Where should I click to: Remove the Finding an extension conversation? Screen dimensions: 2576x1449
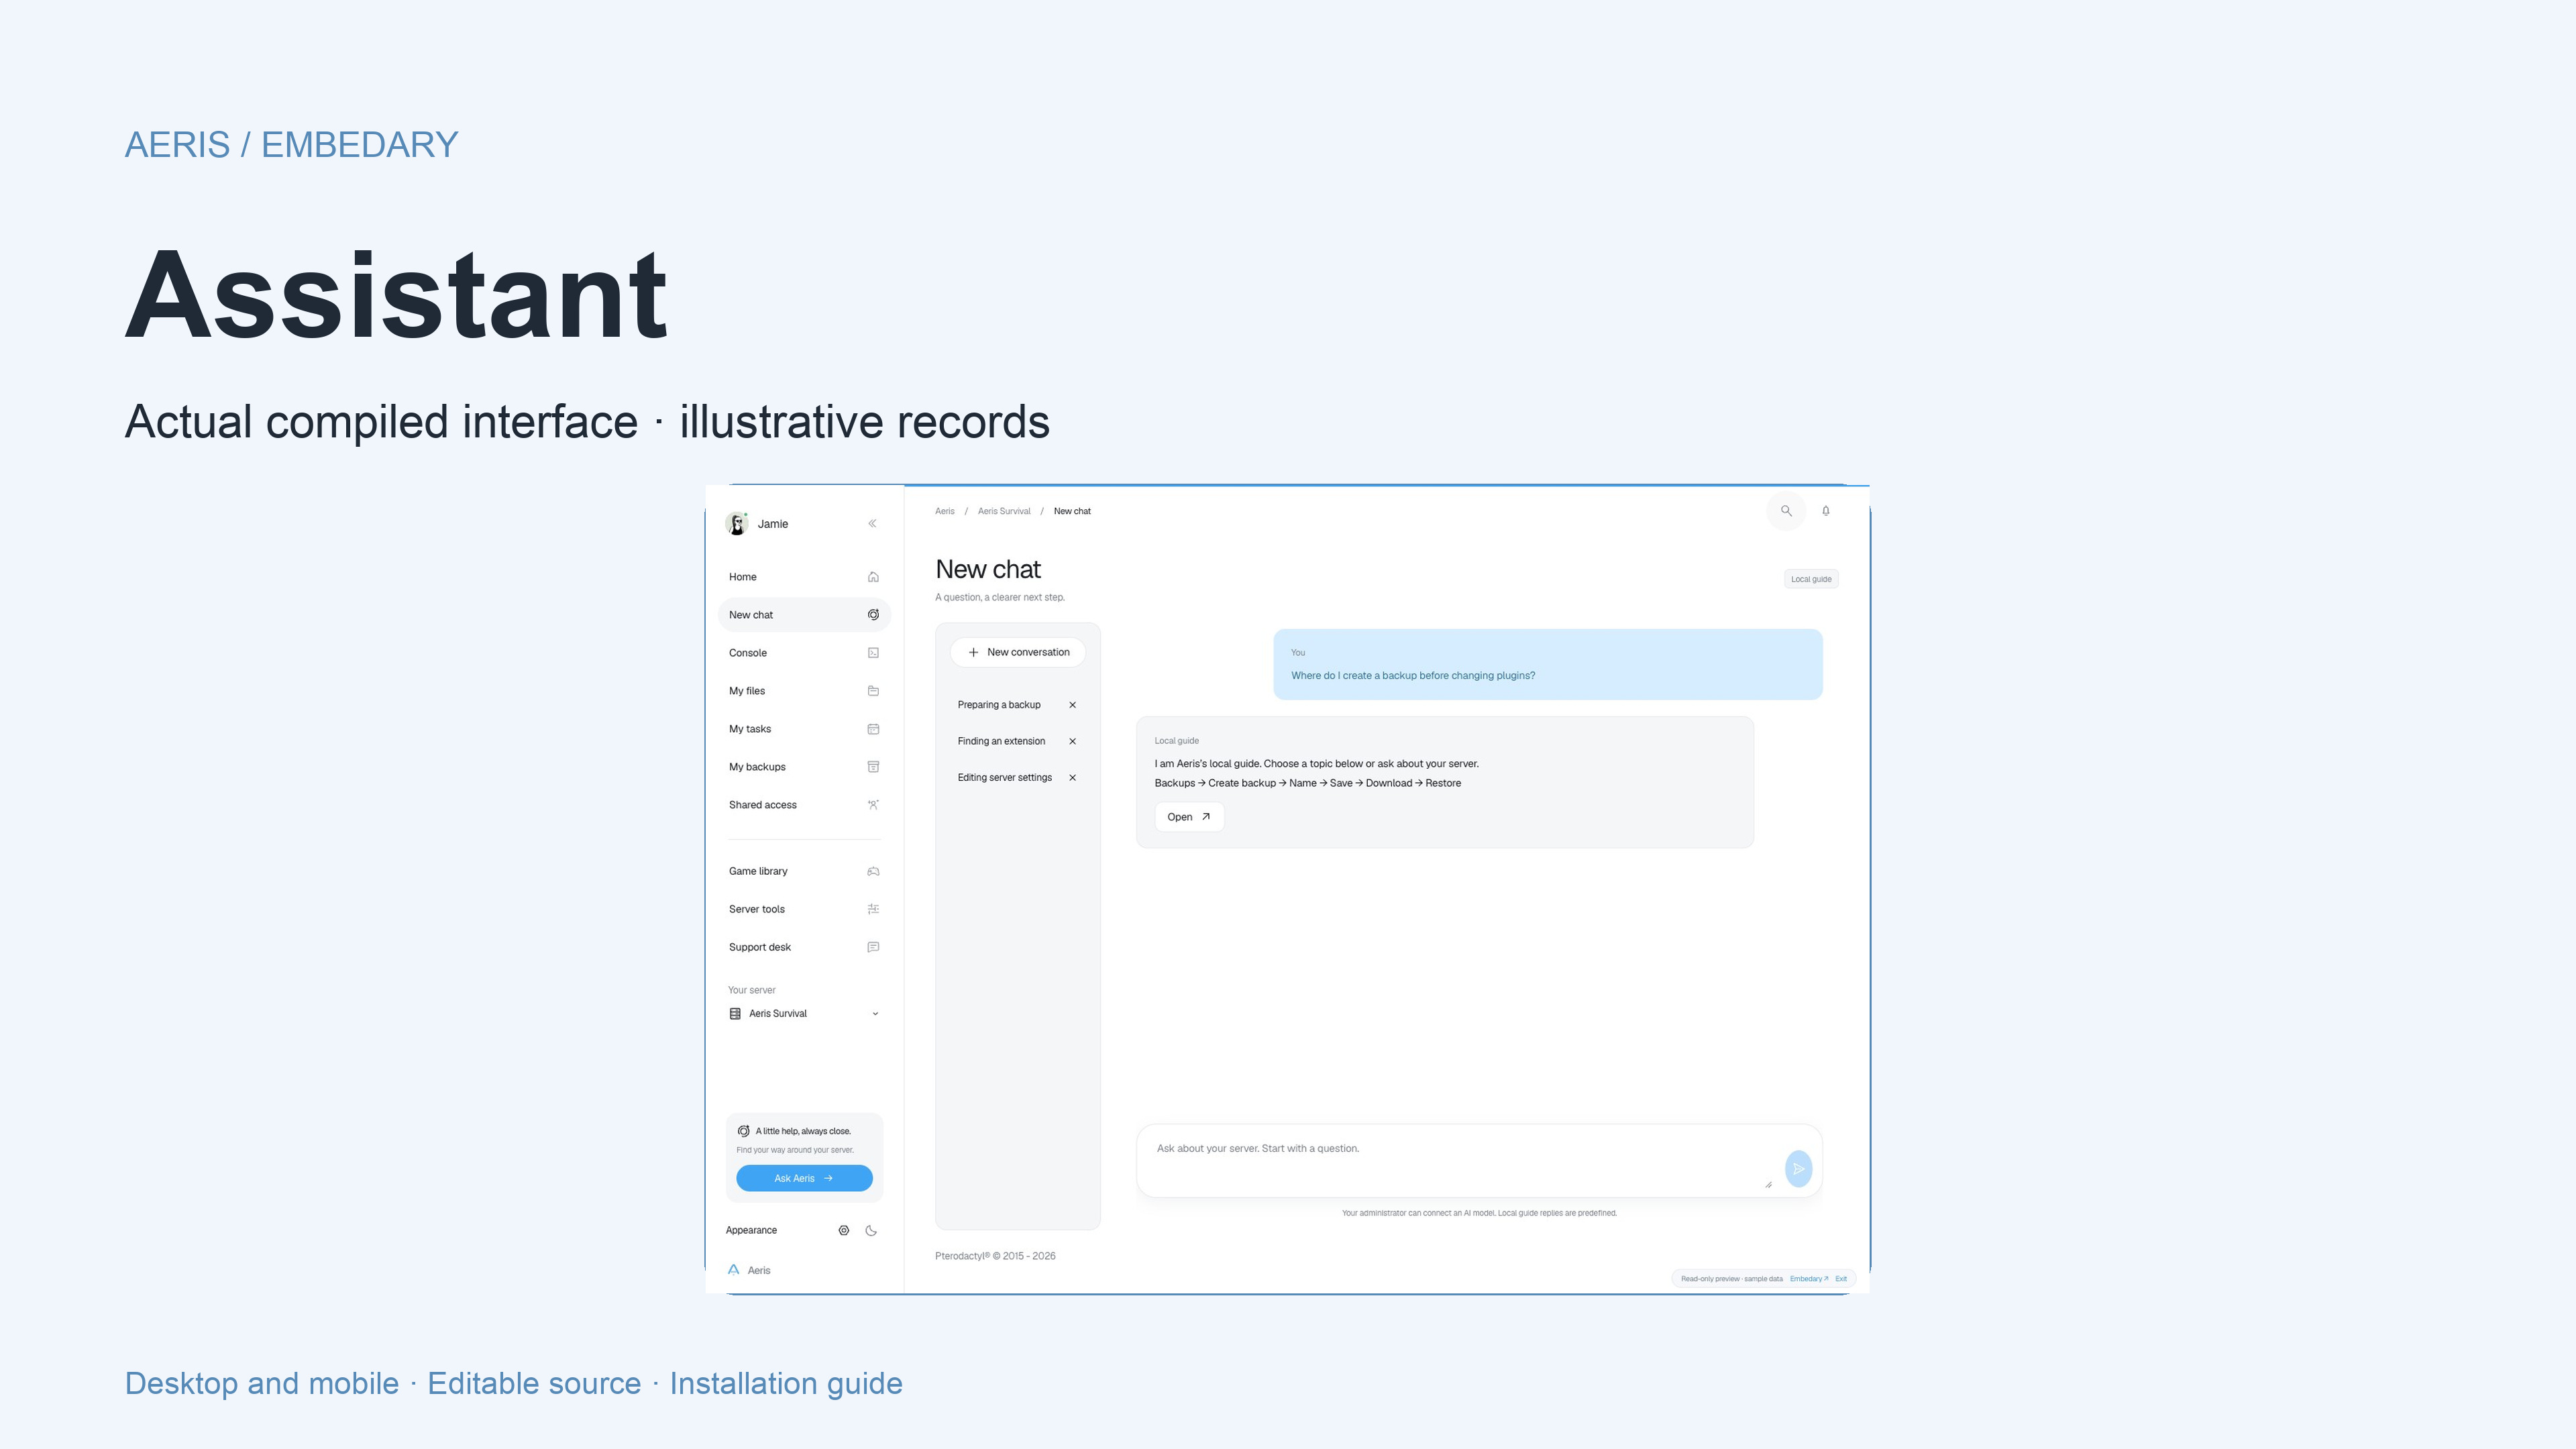(x=1072, y=741)
